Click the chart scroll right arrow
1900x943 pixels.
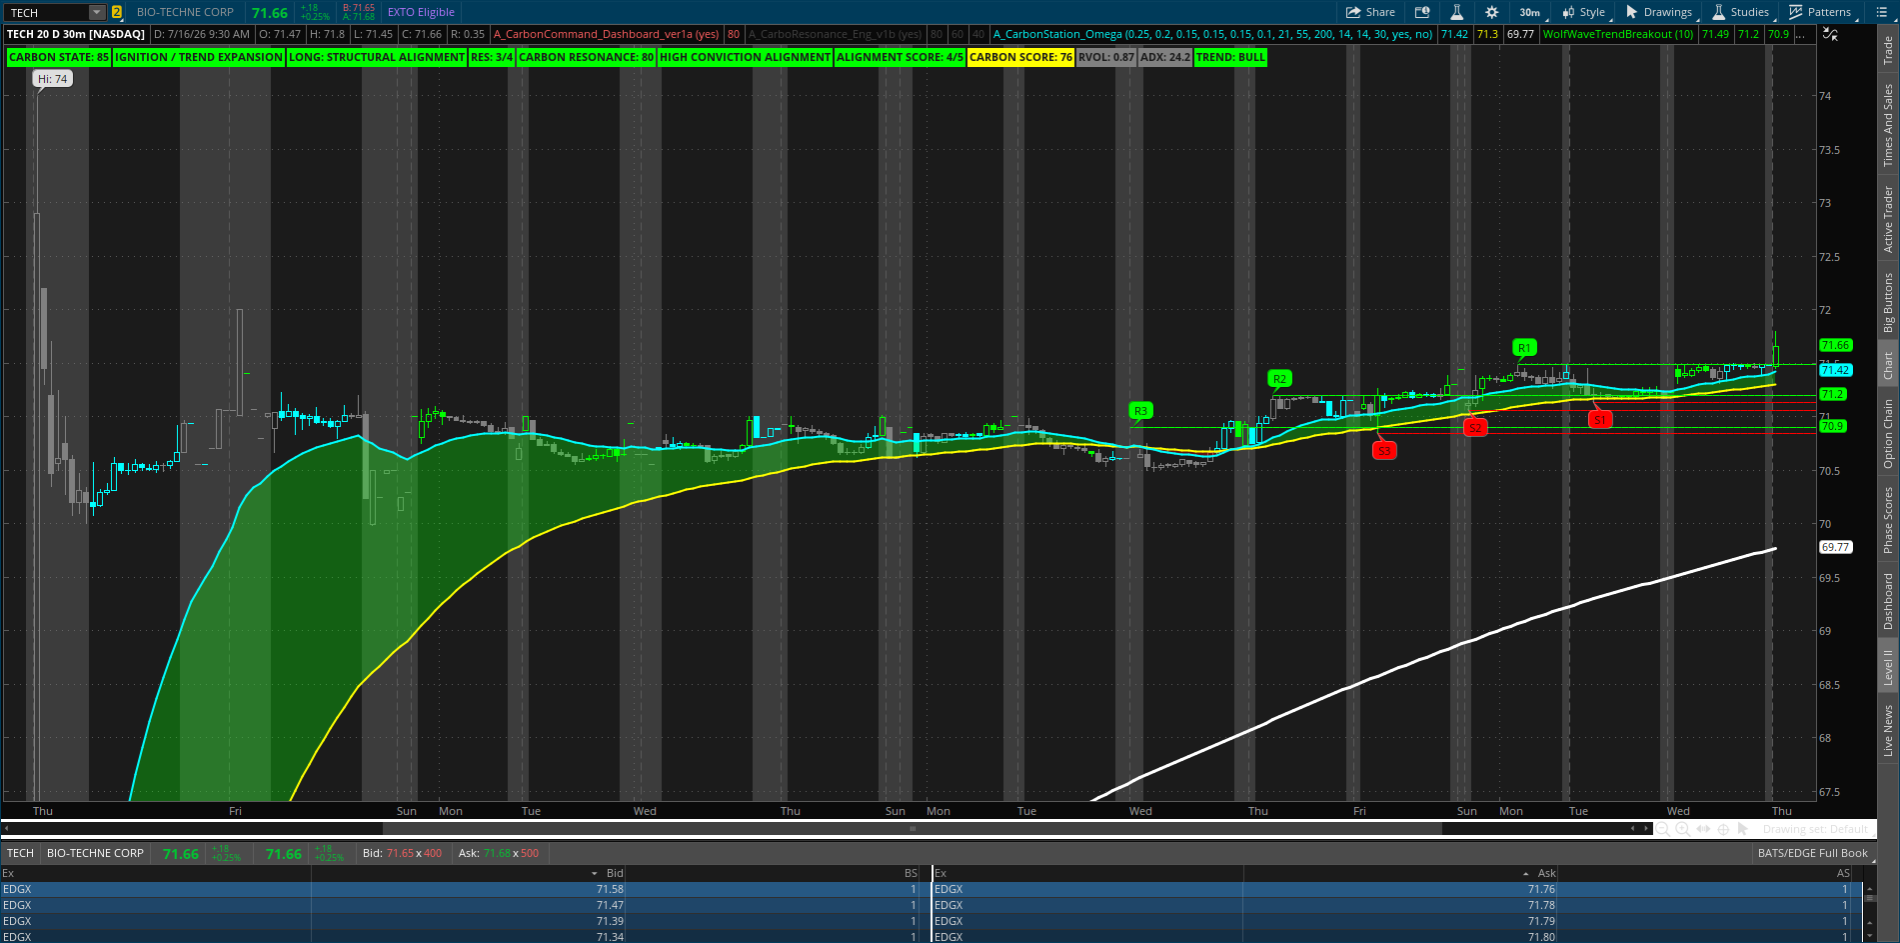point(1646,829)
